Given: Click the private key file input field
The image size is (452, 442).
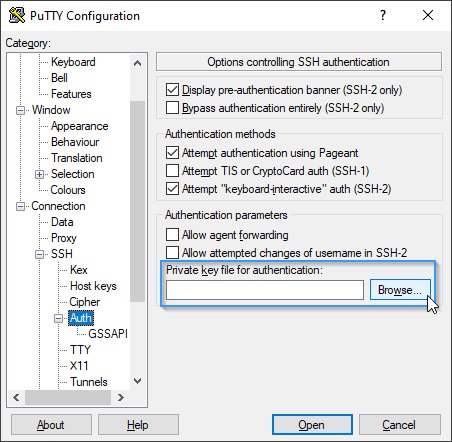Looking at the screenshot, I should 265,290.
